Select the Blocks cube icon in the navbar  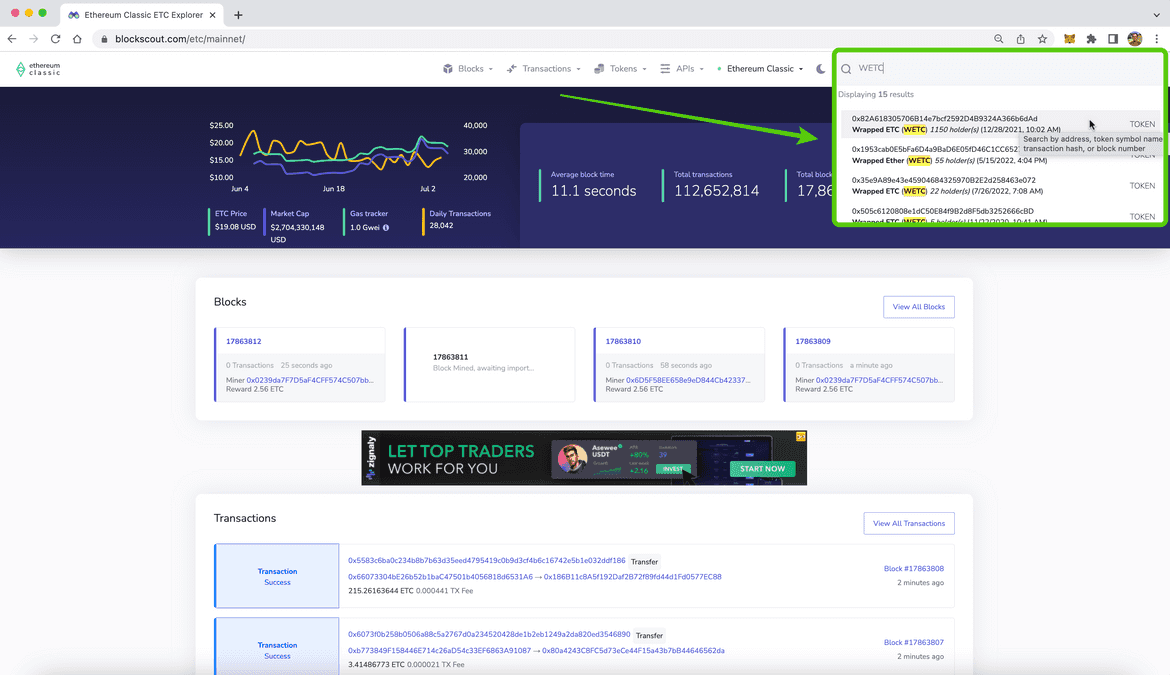[x=447, y=68]
